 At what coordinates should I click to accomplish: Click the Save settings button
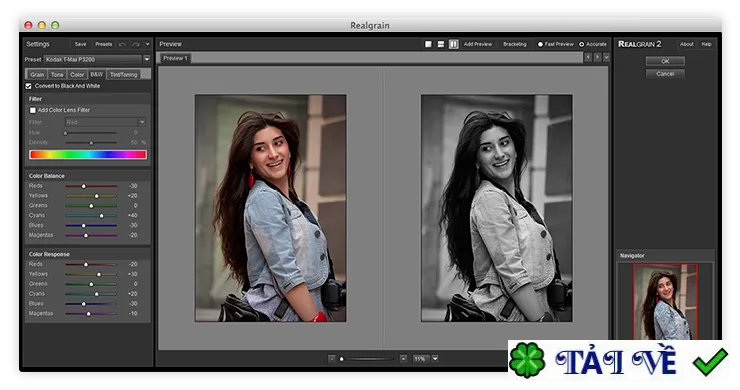coord(81,44)
